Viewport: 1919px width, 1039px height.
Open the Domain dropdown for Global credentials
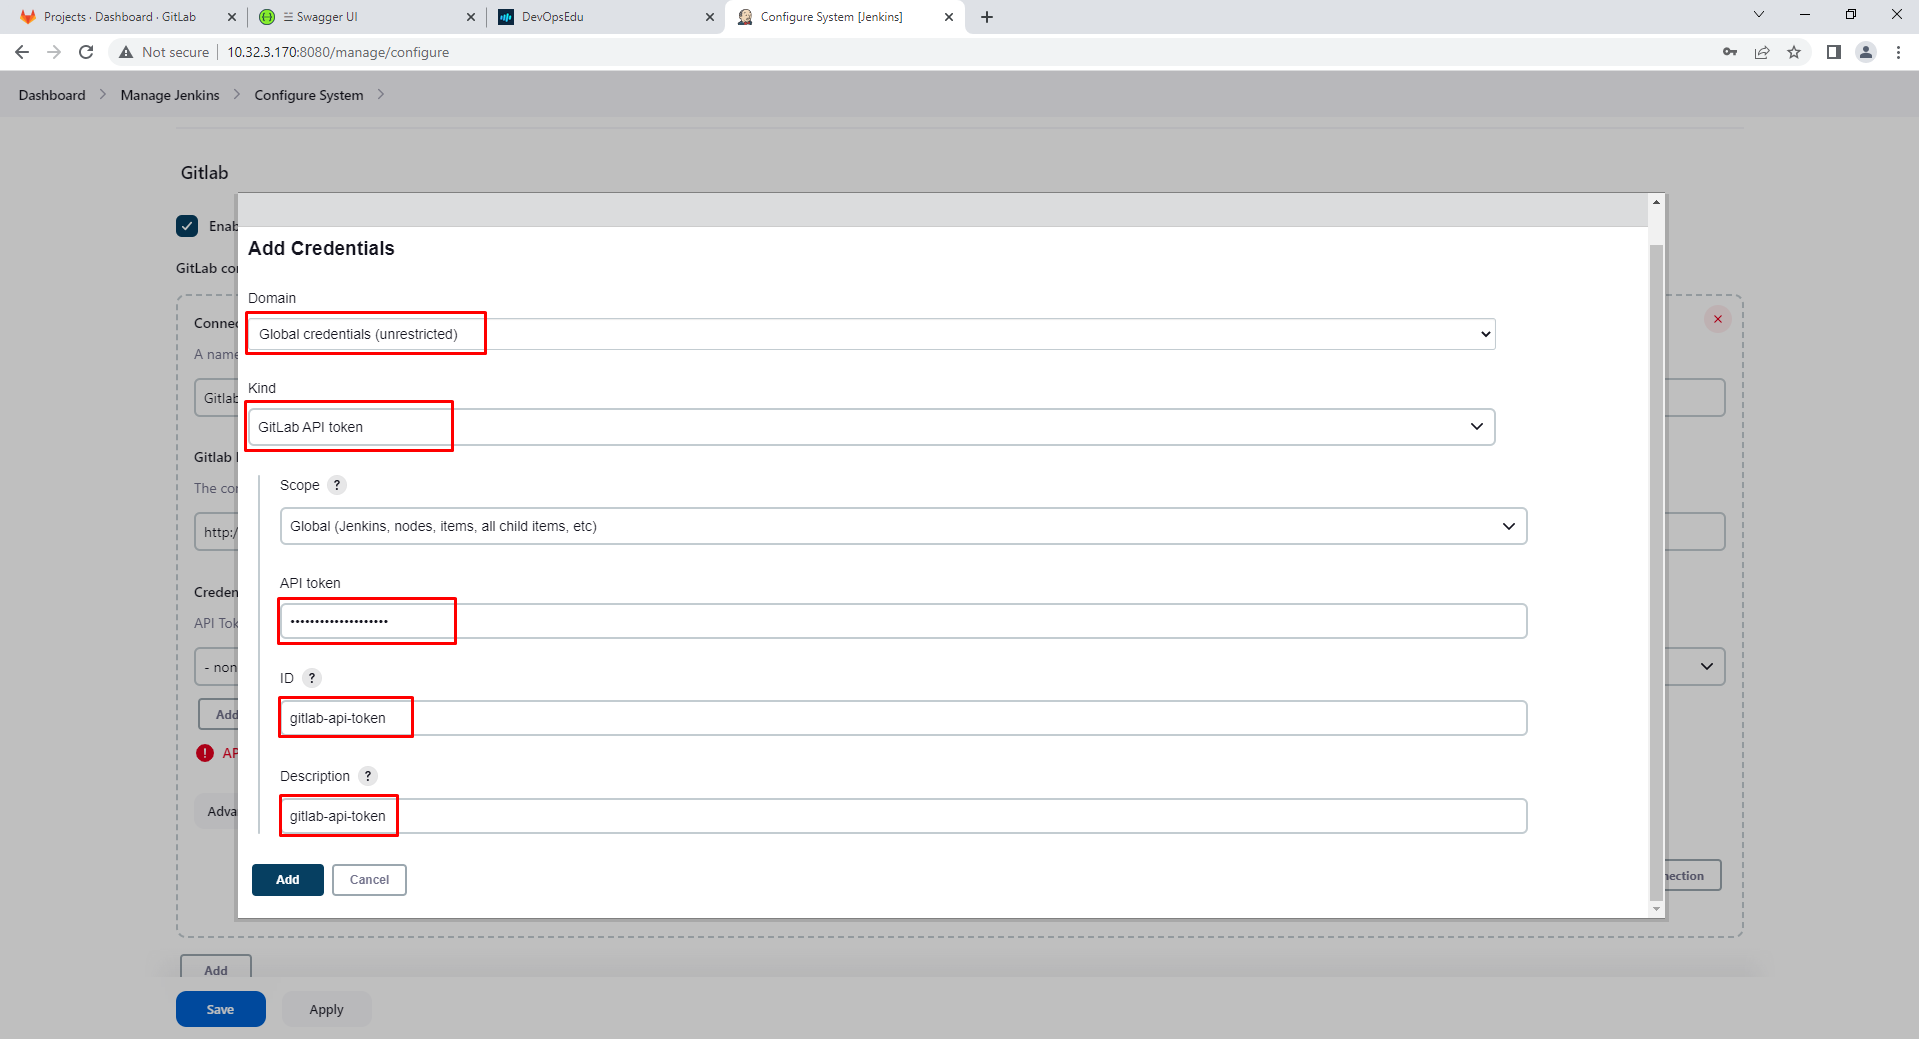click(x=871, y=334)
